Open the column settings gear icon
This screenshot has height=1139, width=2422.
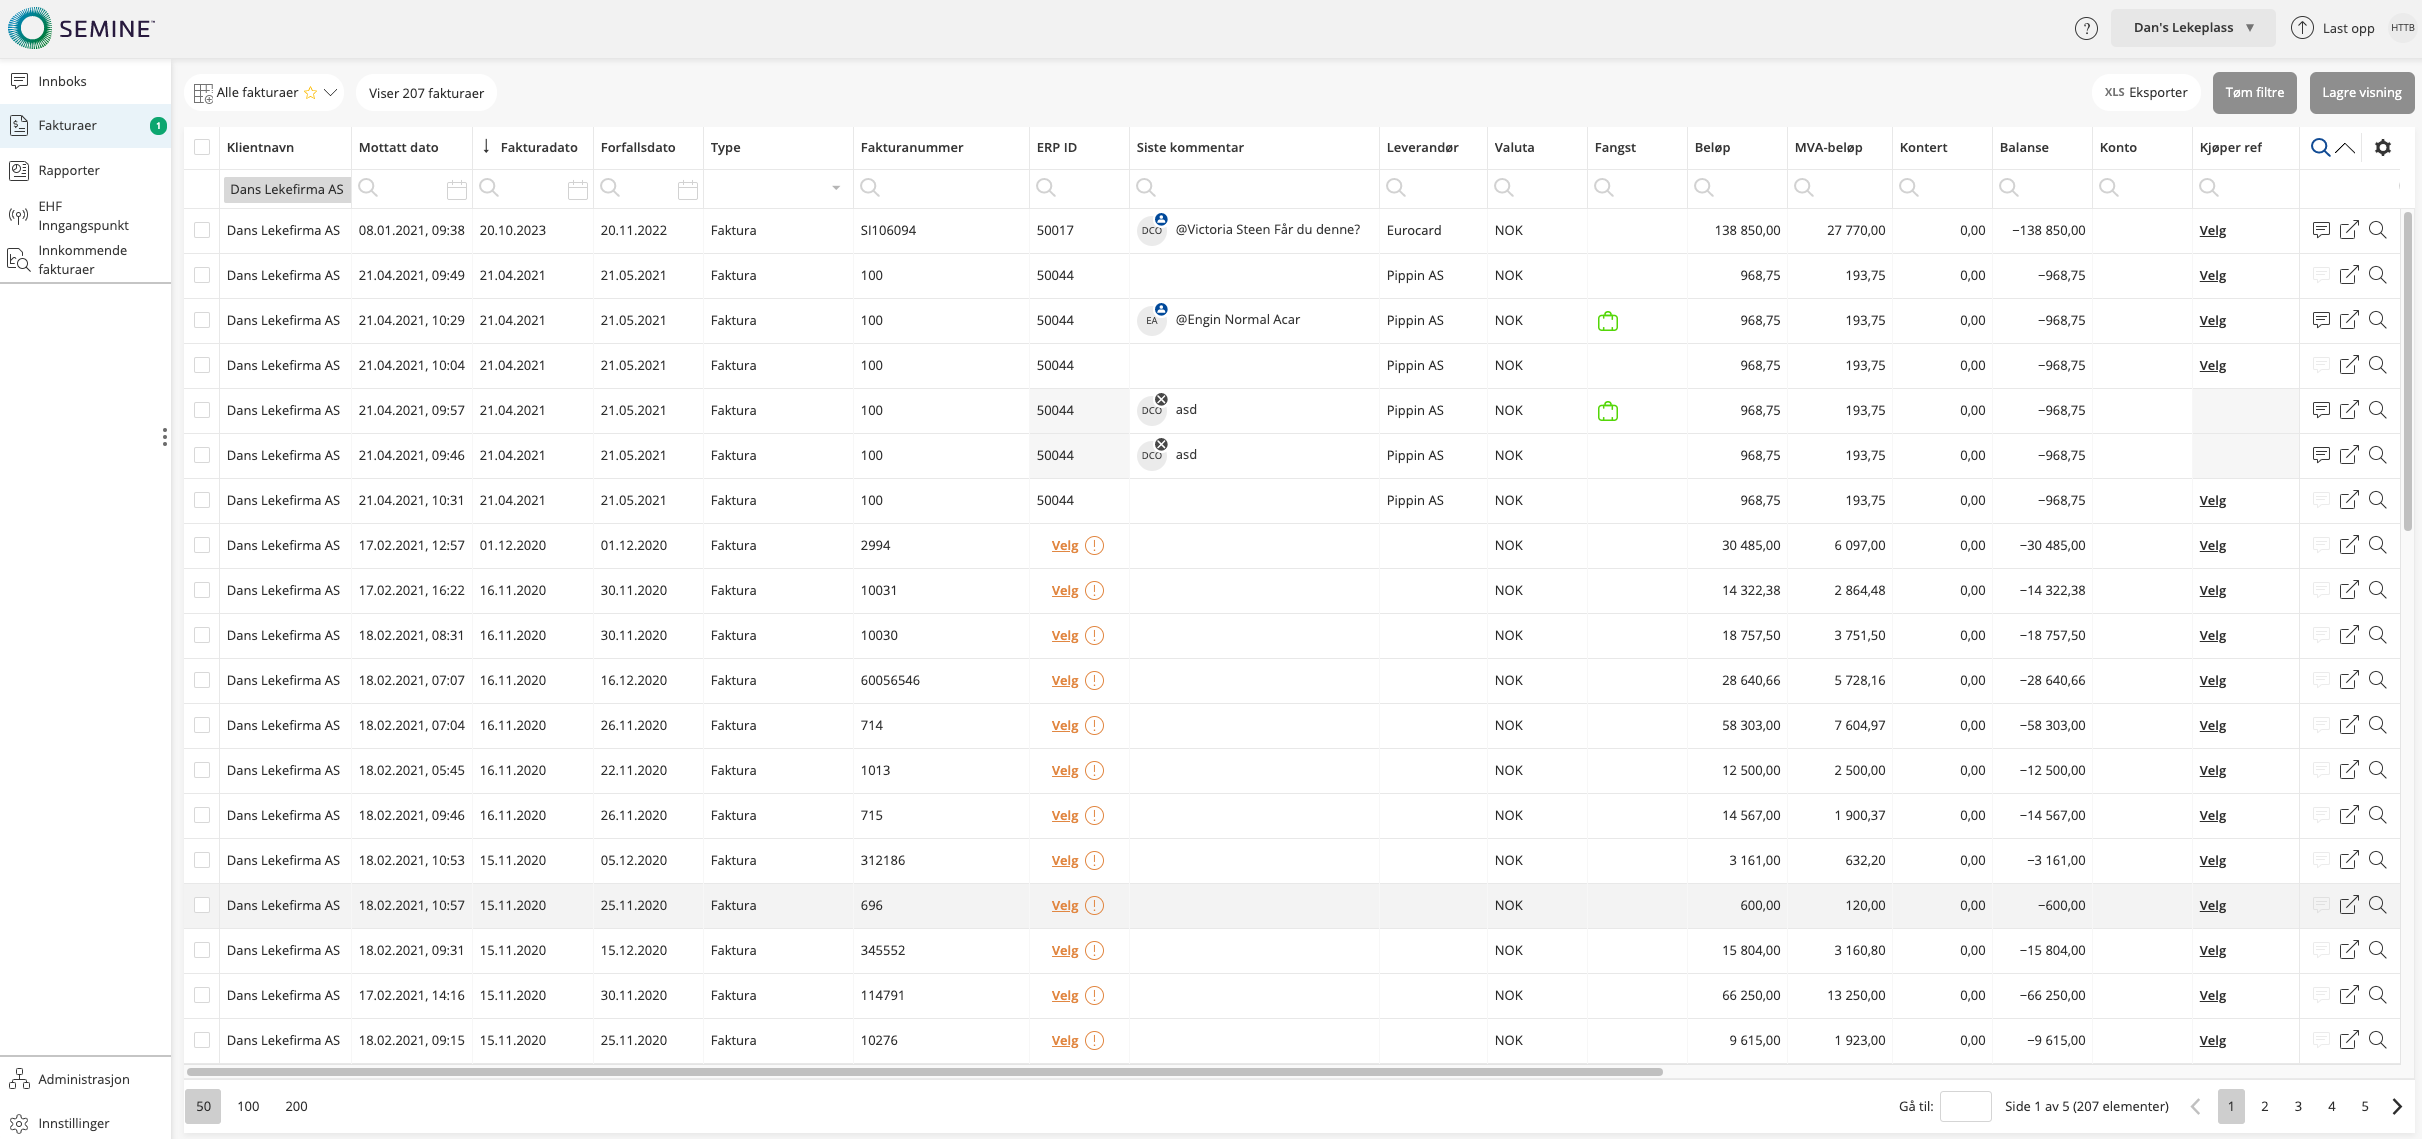point(2383,148)
